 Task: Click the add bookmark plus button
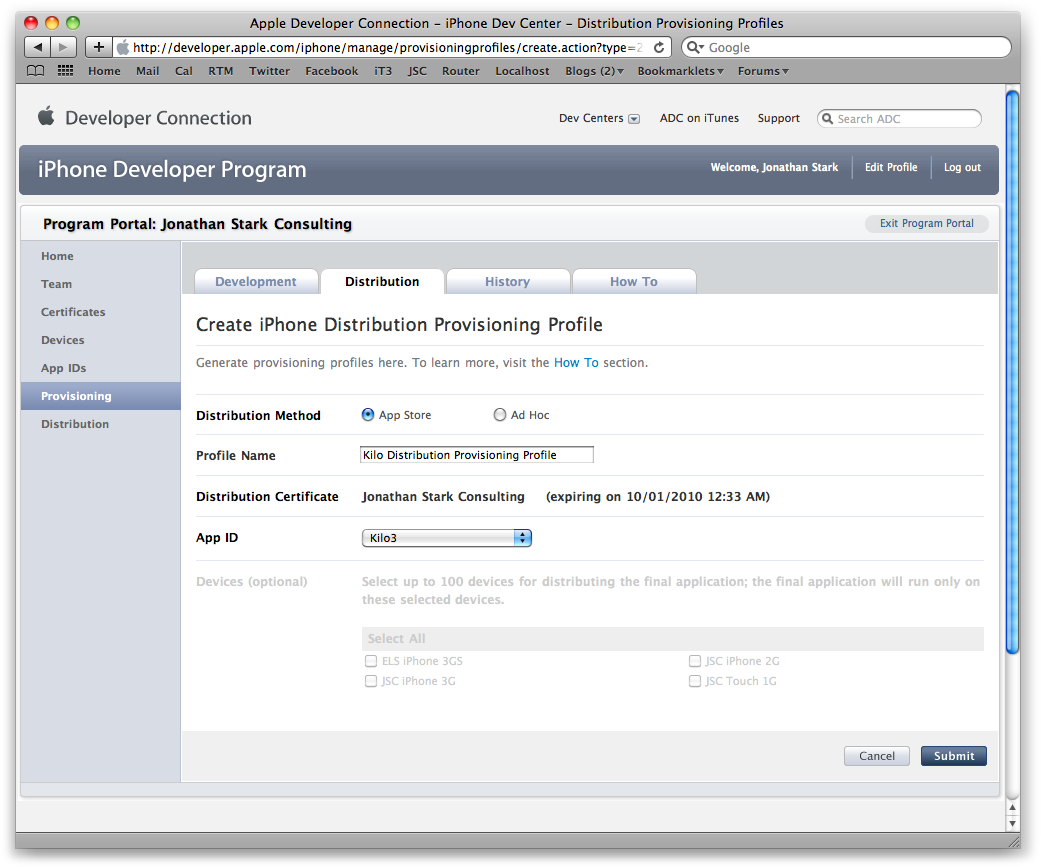point(98,47)
